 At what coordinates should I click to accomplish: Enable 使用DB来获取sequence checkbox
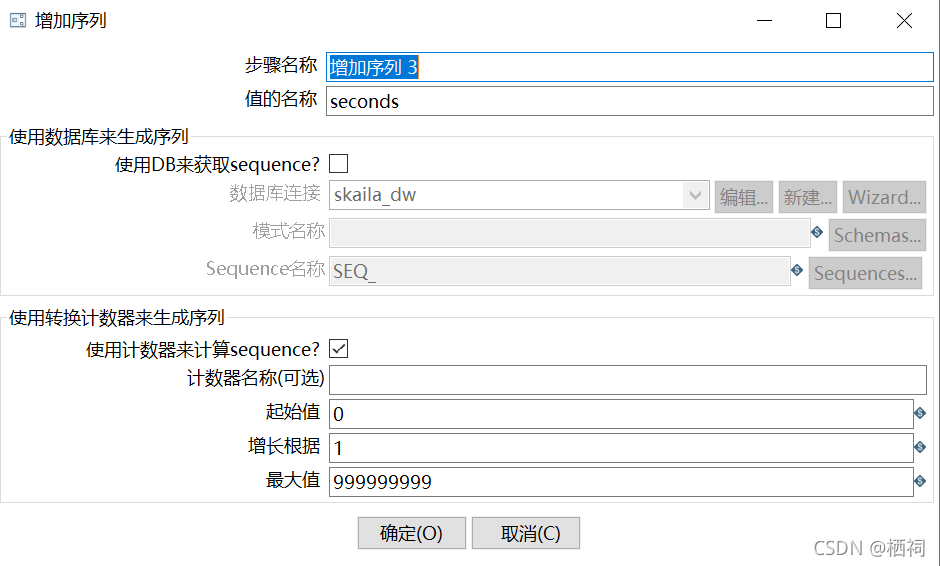coord(339,164)
